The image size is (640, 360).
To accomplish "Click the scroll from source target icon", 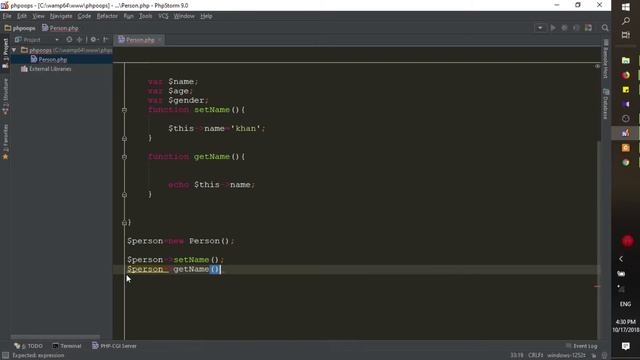I will 69,40.
